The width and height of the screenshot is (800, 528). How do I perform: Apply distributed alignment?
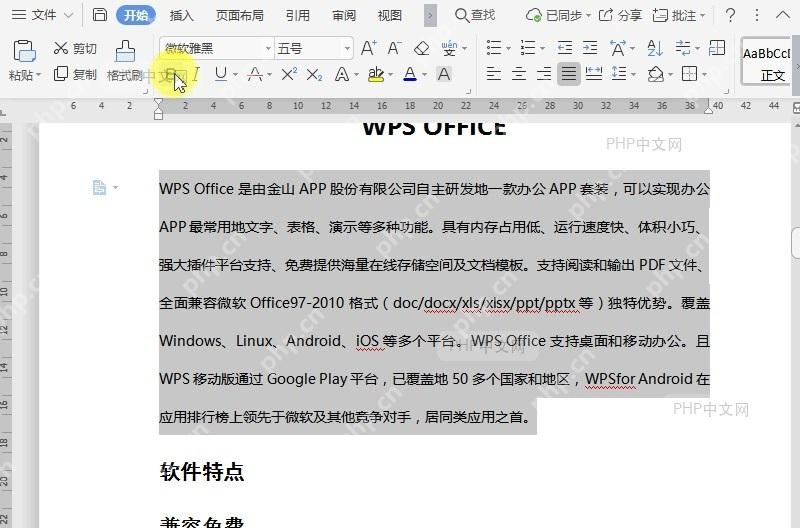[x=593, y=74]
